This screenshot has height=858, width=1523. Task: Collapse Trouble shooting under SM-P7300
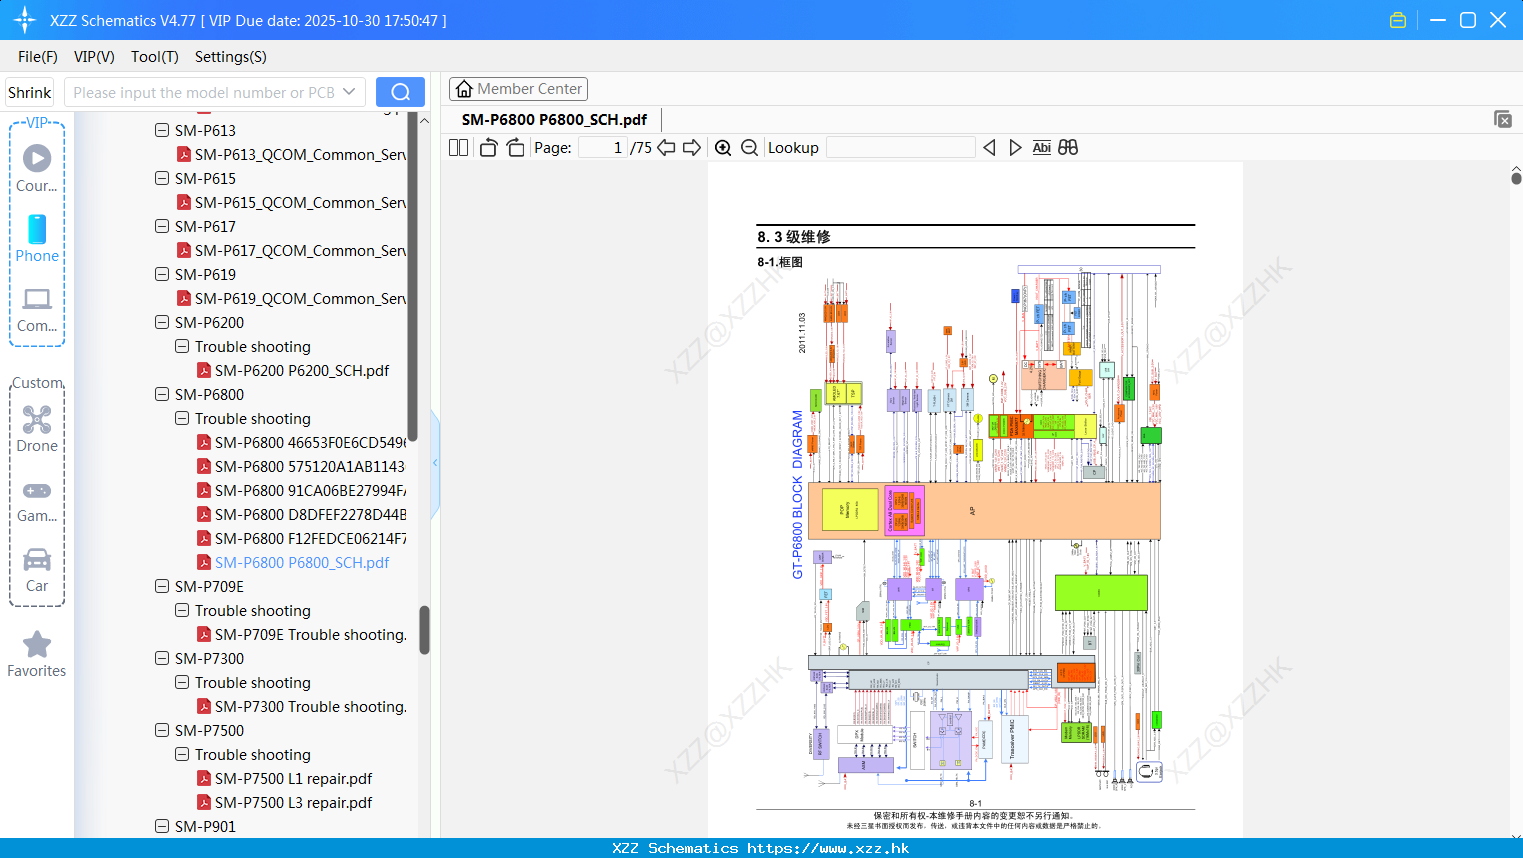coord(182,682)
